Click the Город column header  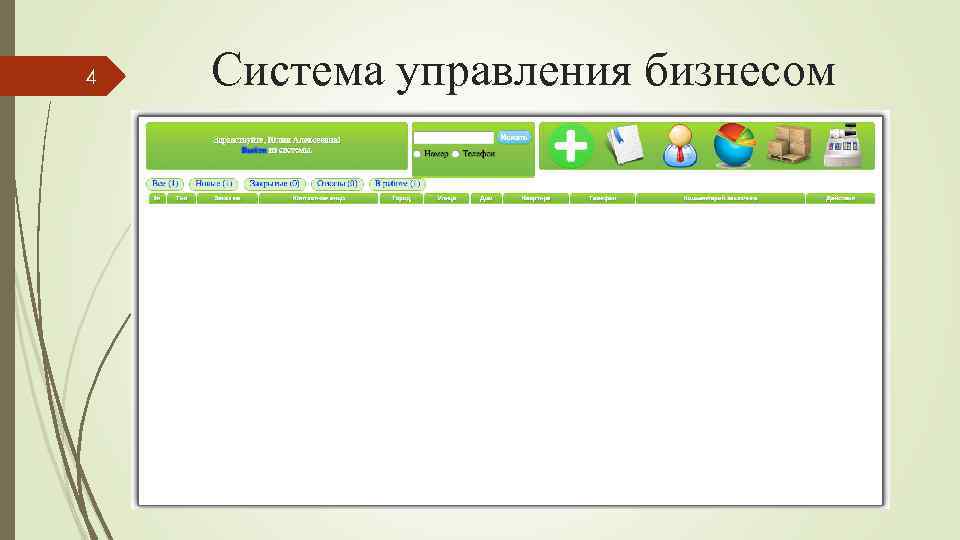(x=401, y=198)
